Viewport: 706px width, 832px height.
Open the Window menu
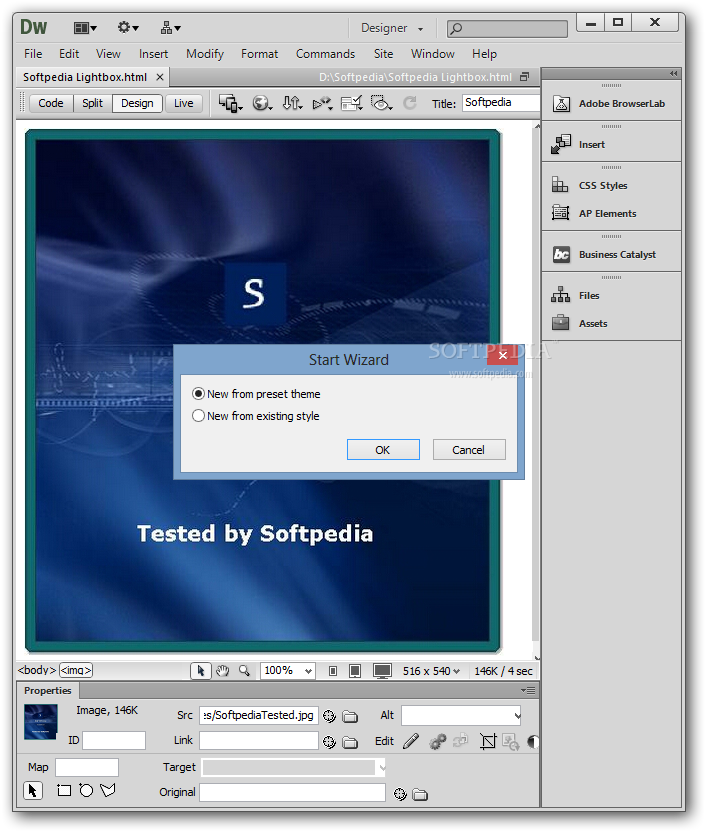432,54
